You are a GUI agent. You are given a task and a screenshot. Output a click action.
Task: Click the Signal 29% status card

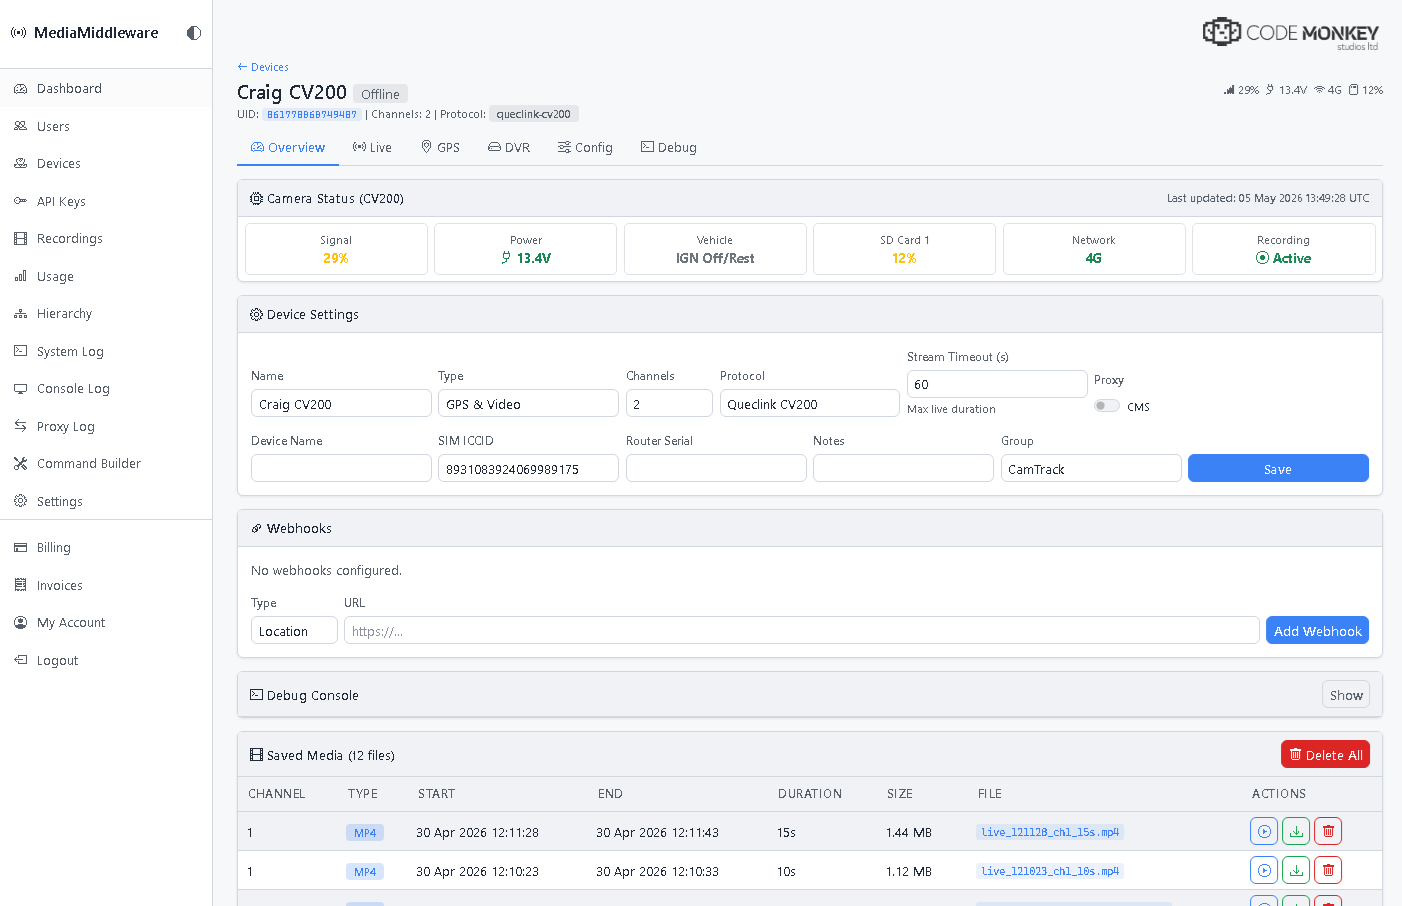(336, 249)
